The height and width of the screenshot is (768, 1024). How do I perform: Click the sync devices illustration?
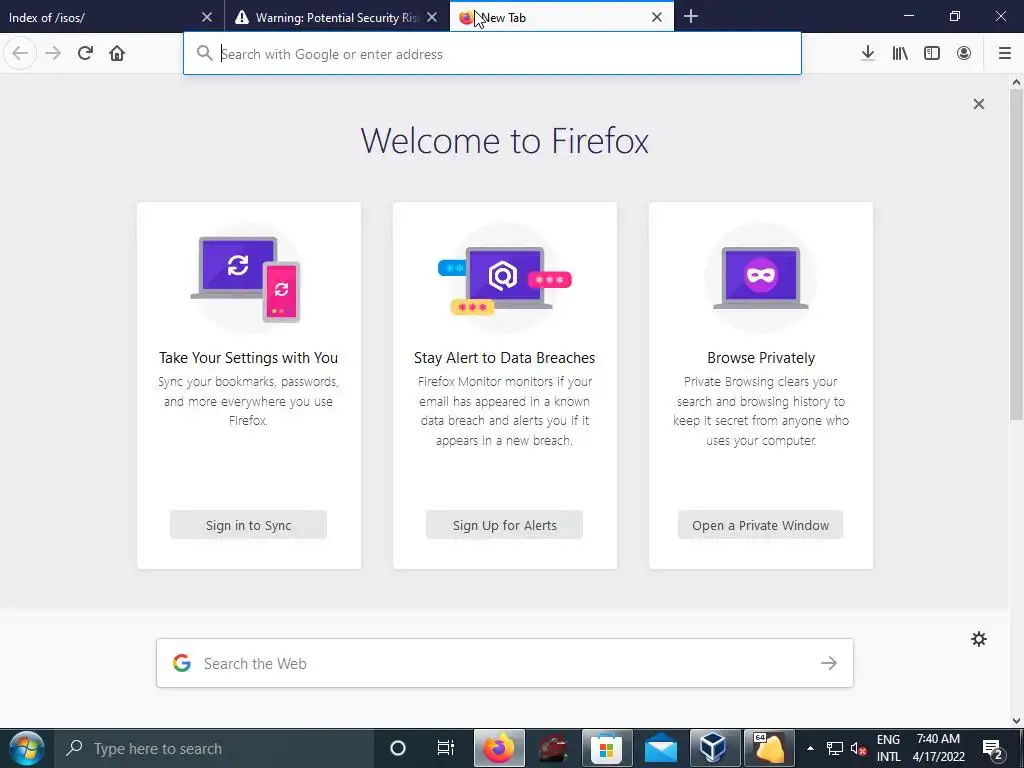coord(248,279)
